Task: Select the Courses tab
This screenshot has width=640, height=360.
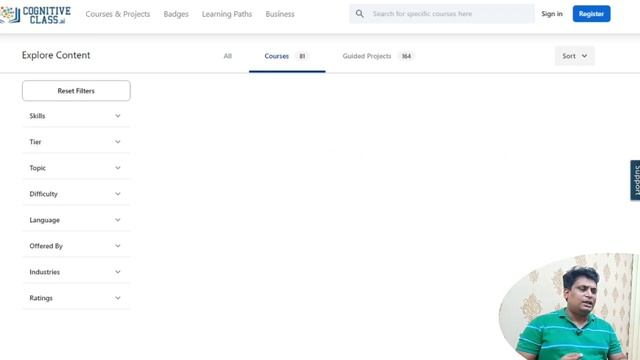Action: (287, 56)
